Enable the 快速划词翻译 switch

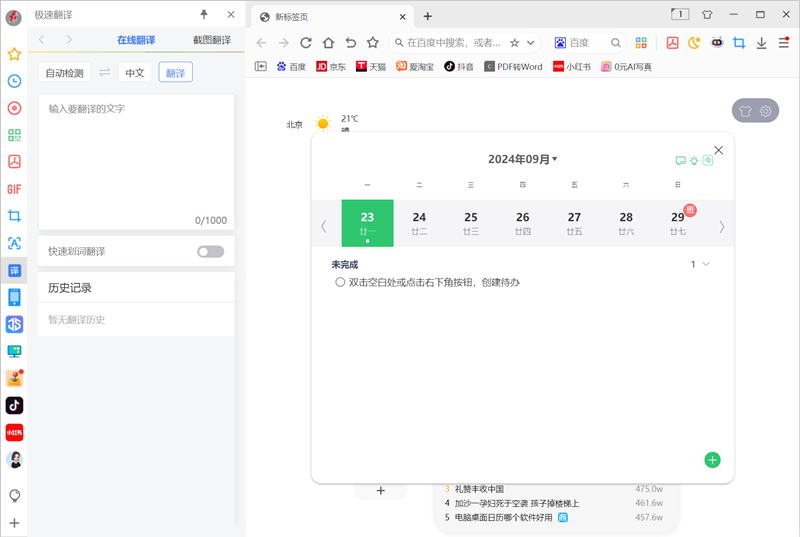pos(210,251)
